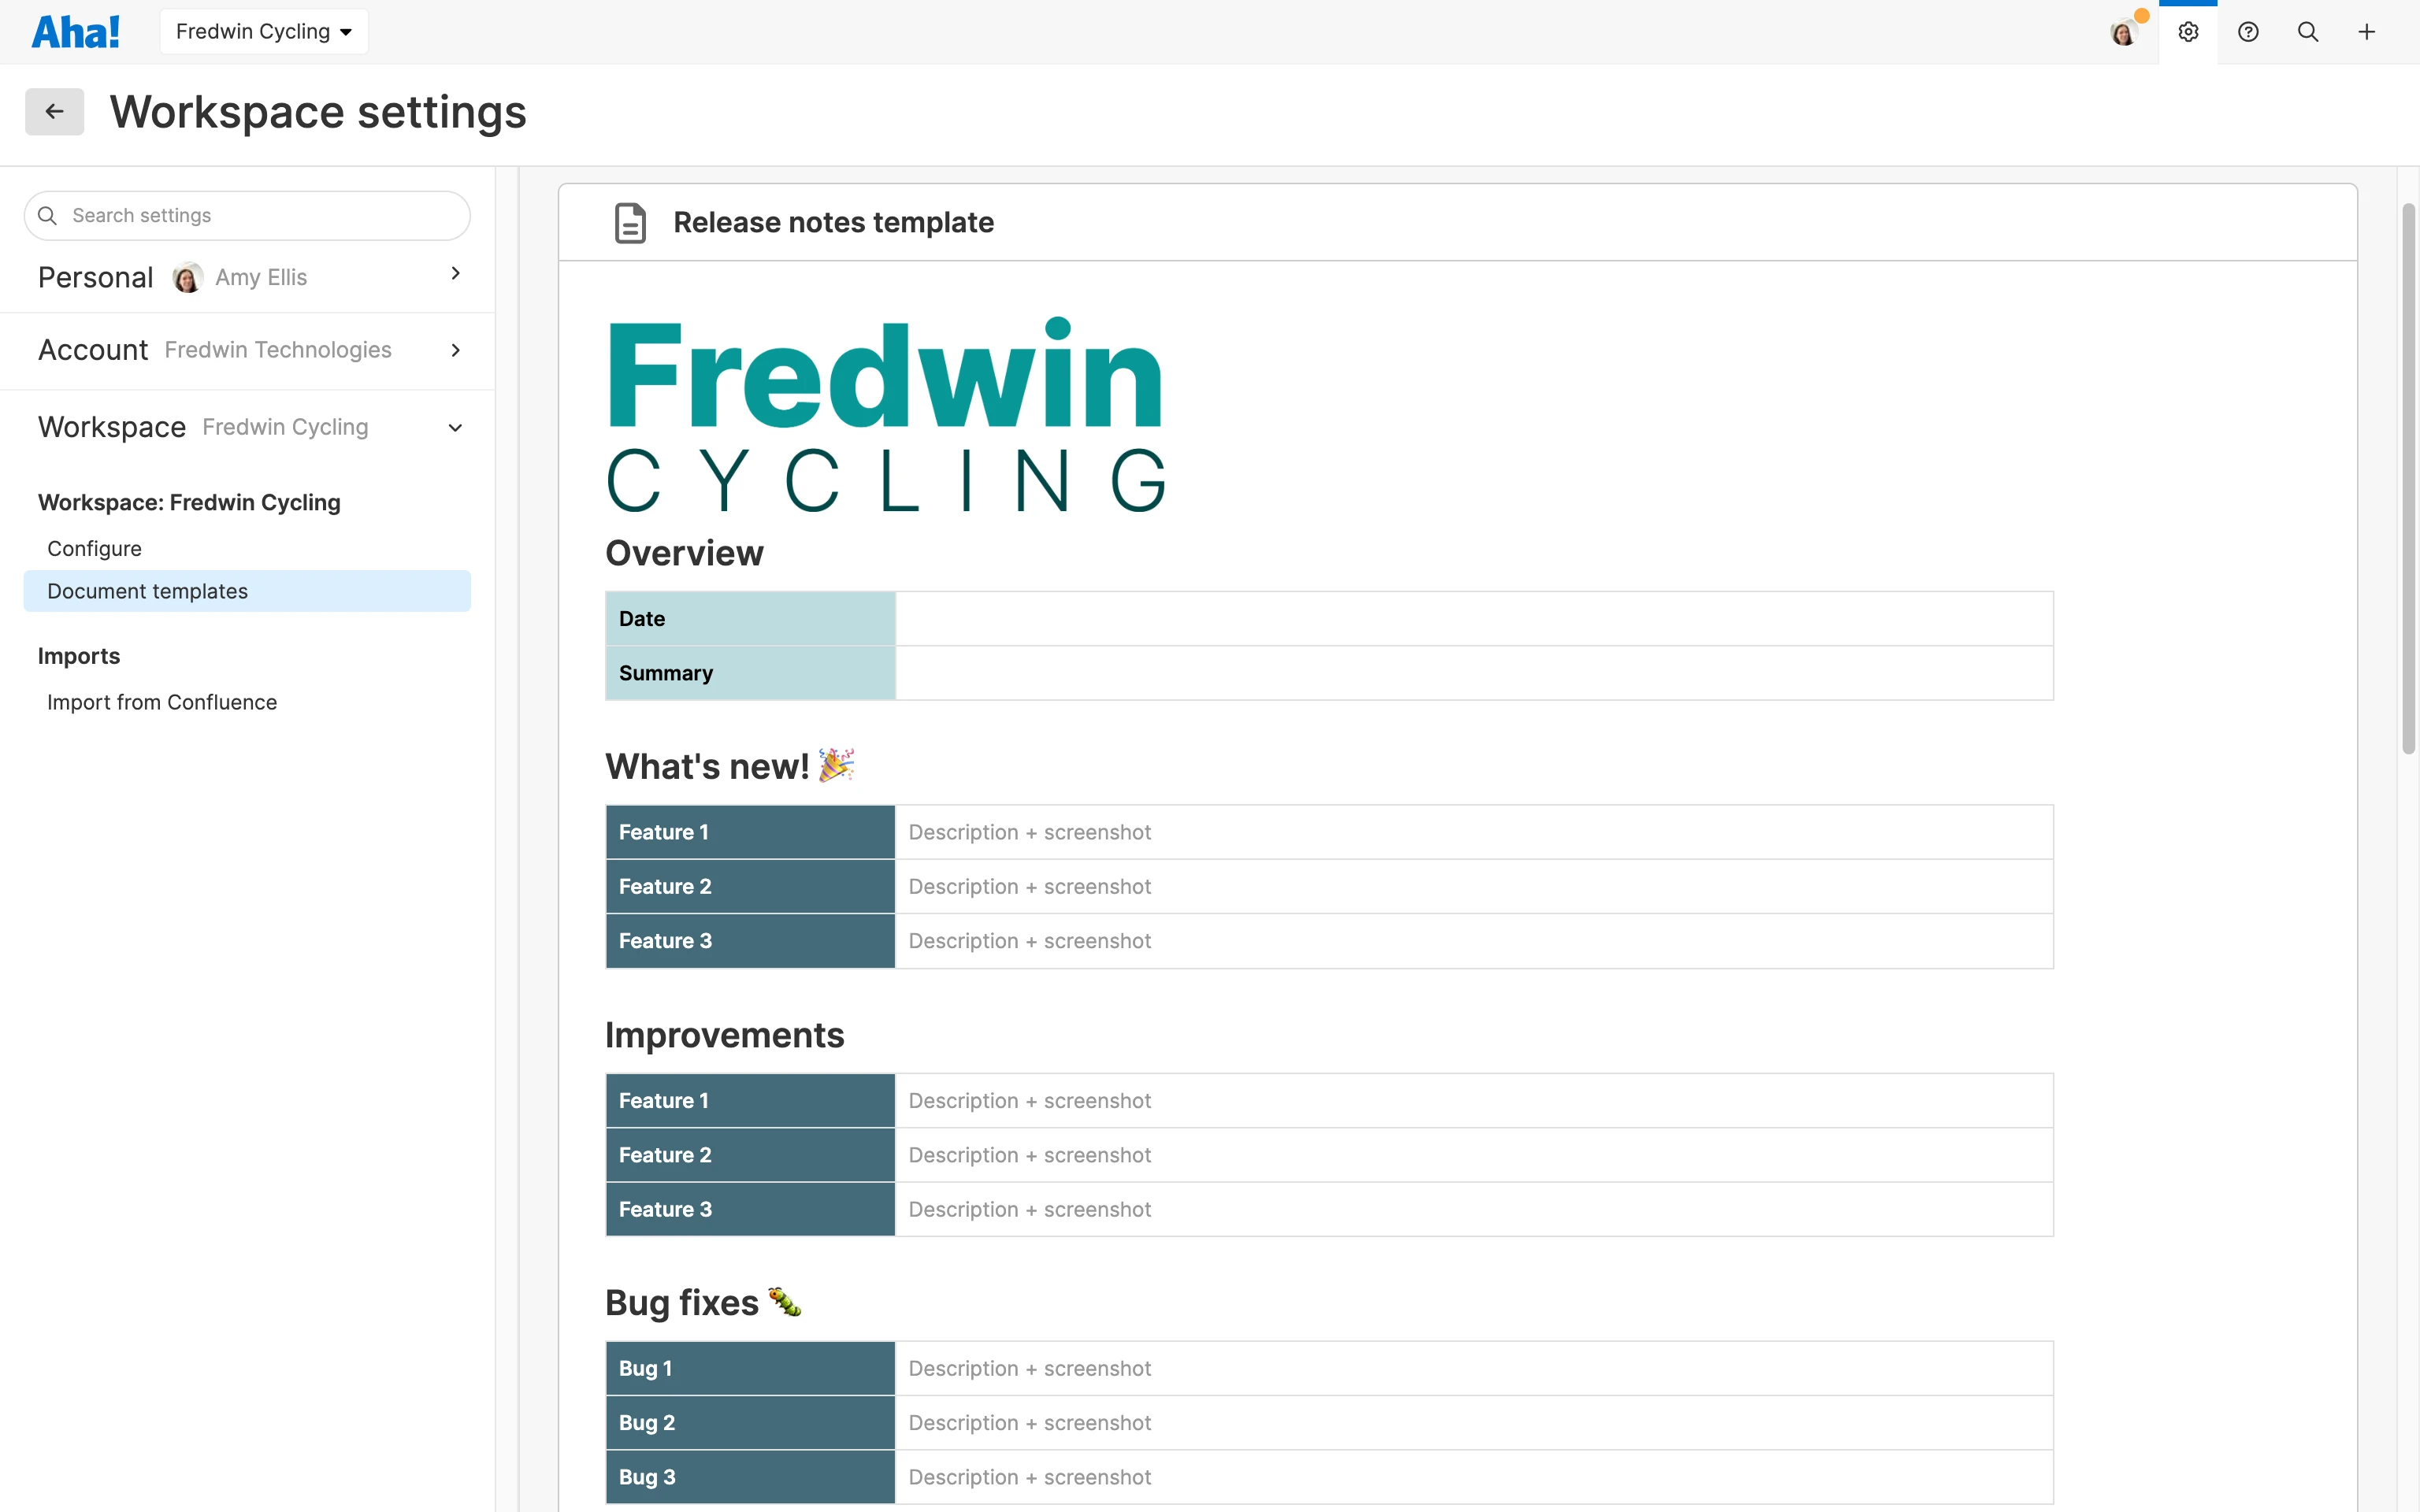Open help with the question mark icon
2420x1512 pixels.
point(2248,31)
